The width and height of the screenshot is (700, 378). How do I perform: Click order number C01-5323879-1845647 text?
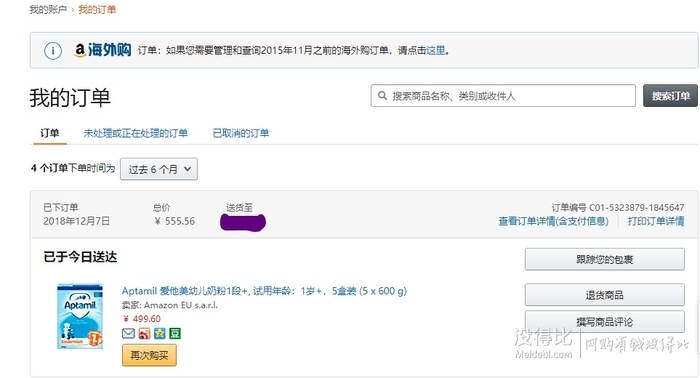(636, 208)
